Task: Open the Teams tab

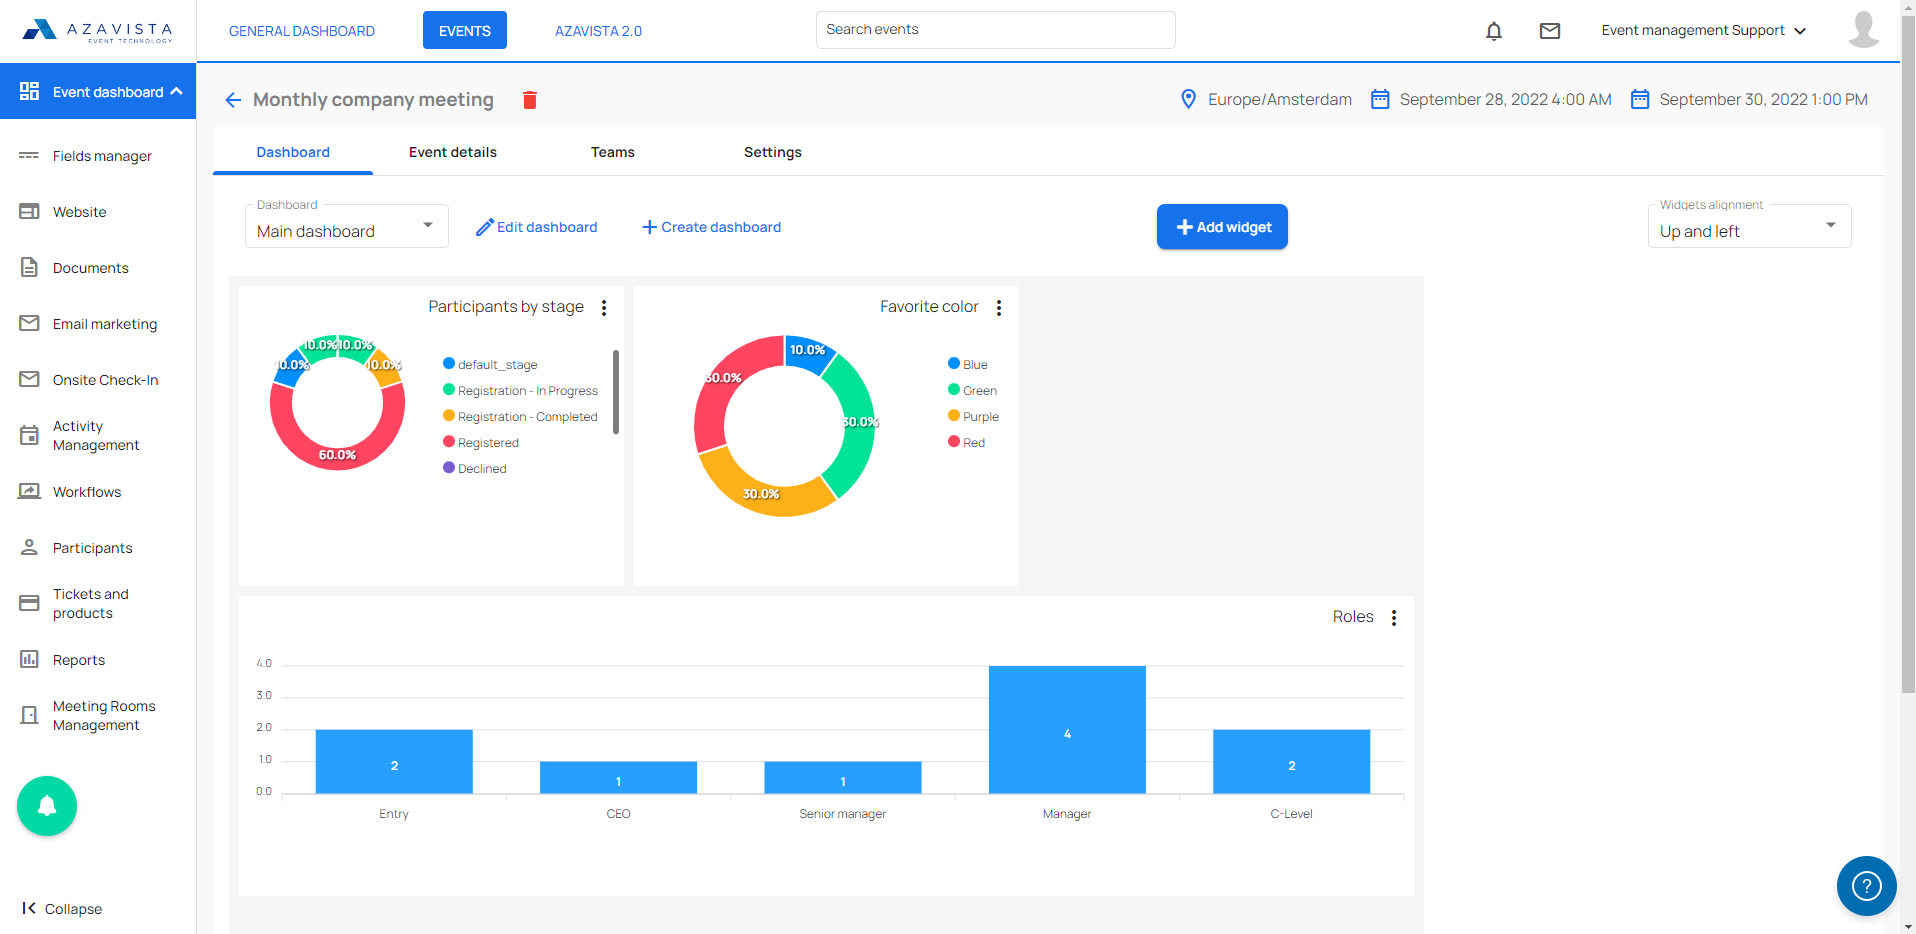Action: click(613, 152)
